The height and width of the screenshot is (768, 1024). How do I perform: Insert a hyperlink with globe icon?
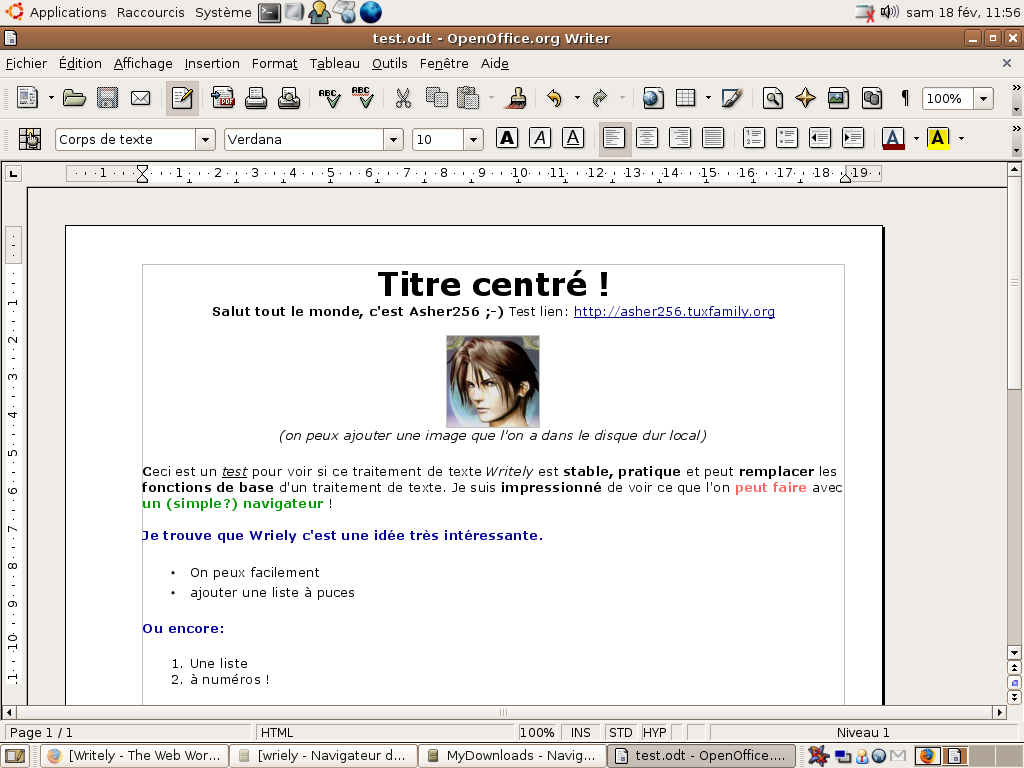tap(652, 98)
